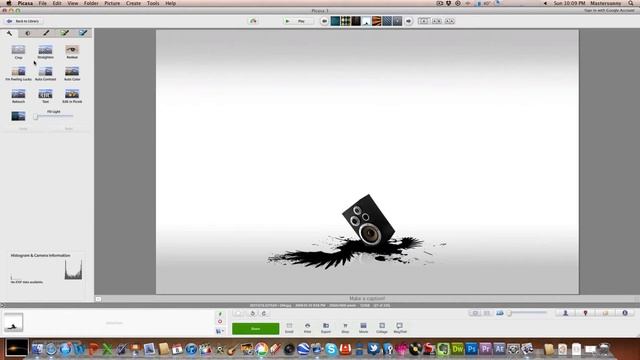Select the orange striped filmstrip thumbnail
640x360 pixels.
click(376, 21)
